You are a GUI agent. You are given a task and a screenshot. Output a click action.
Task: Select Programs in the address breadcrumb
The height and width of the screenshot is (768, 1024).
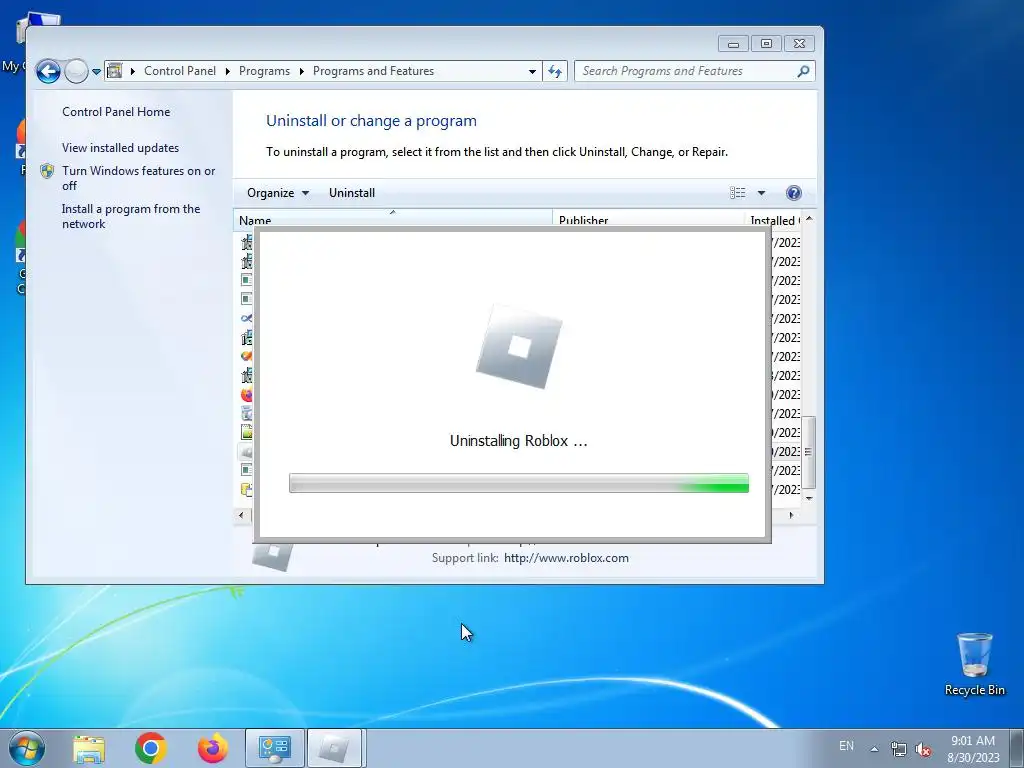pos(264,71)
